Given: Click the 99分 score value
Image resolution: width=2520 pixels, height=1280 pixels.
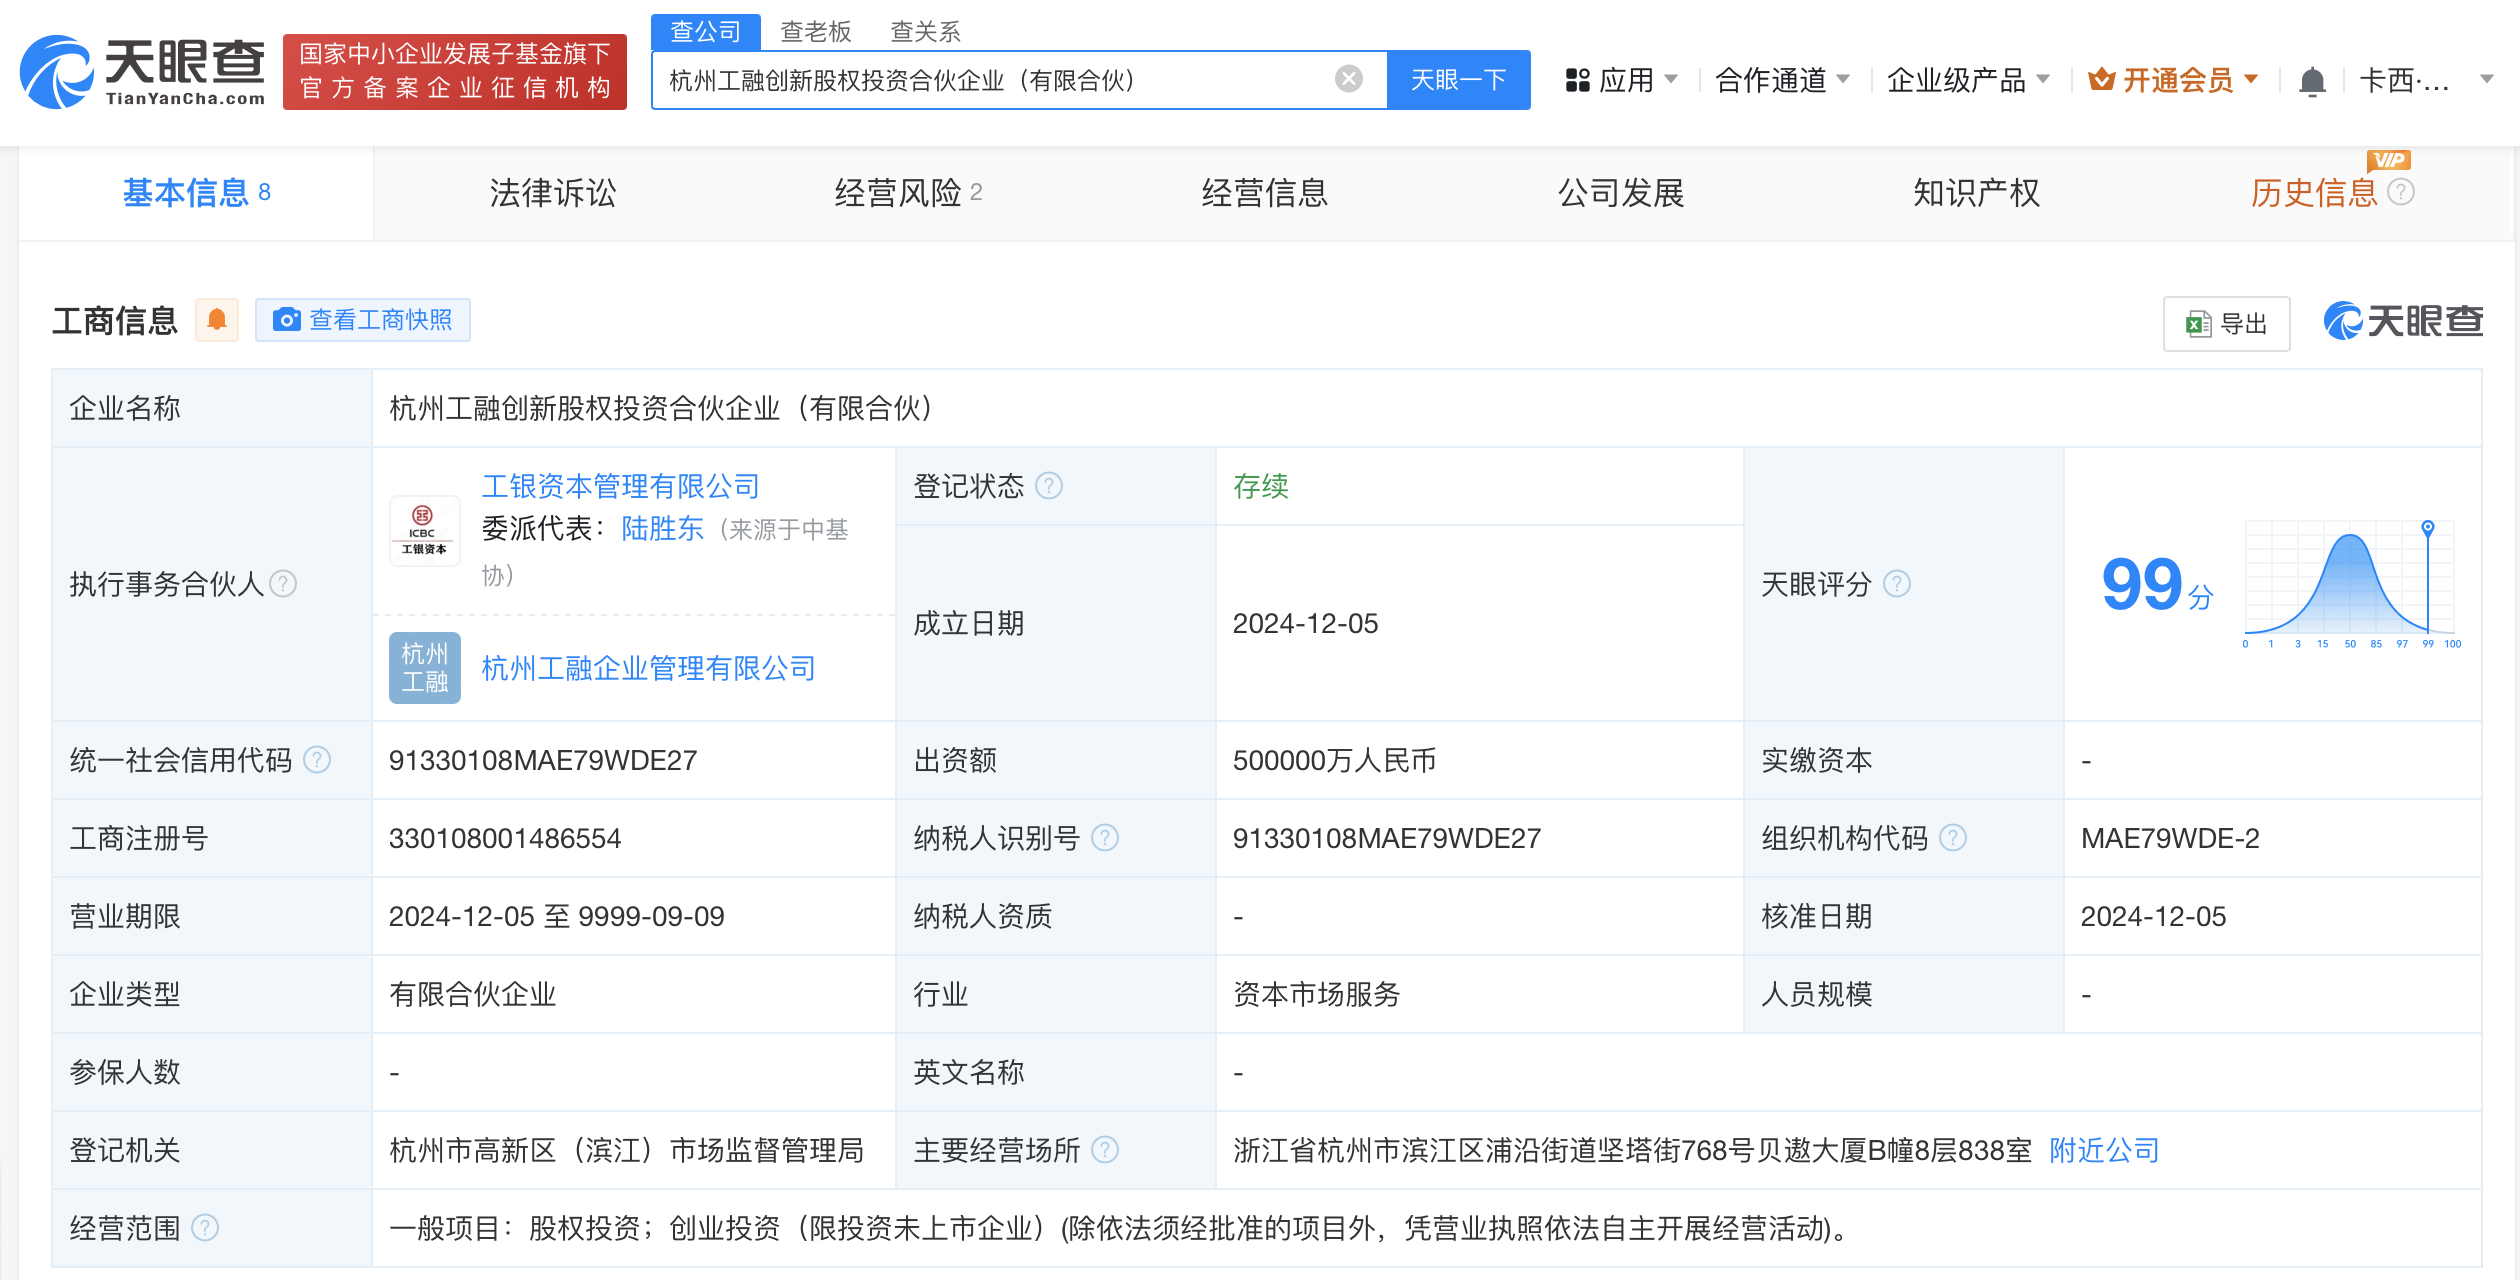Looking at the screenshot, I should [x=2158, y=584].
